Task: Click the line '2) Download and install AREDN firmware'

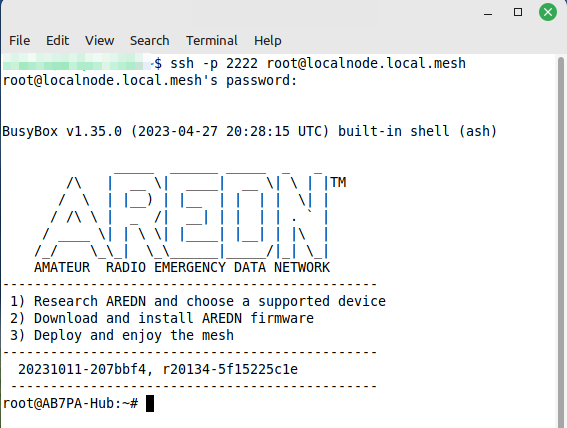Action: pyautogui.click(x=162, y=318)
